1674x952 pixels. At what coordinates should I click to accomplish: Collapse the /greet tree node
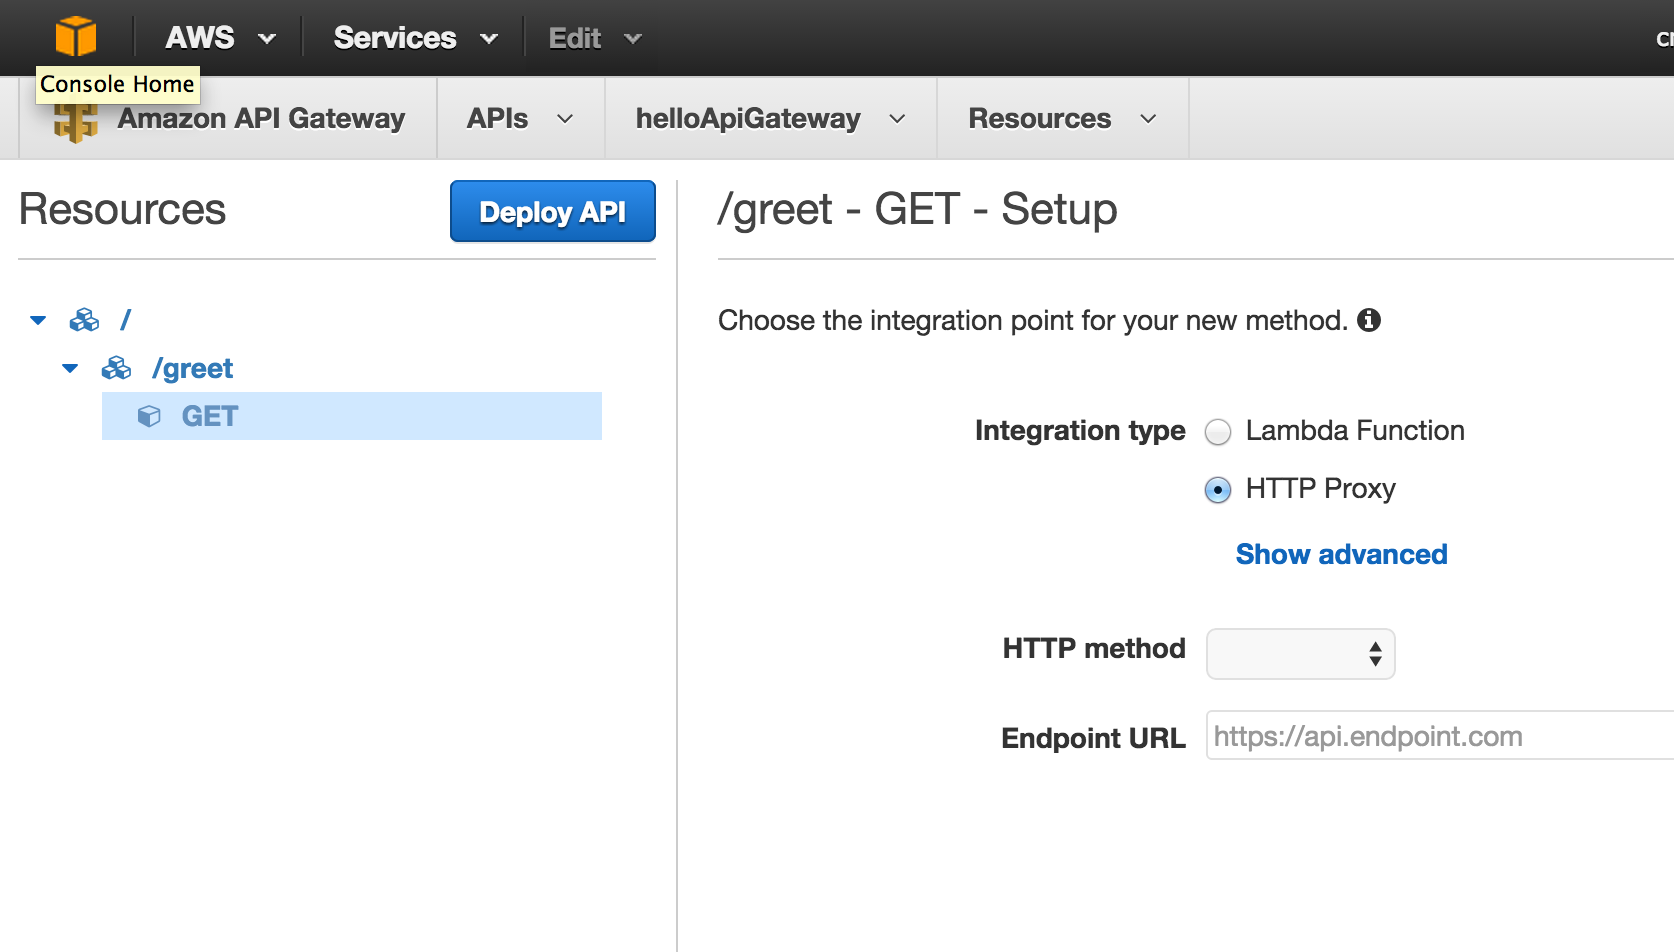pyautogui.click(x=70, y=368)
